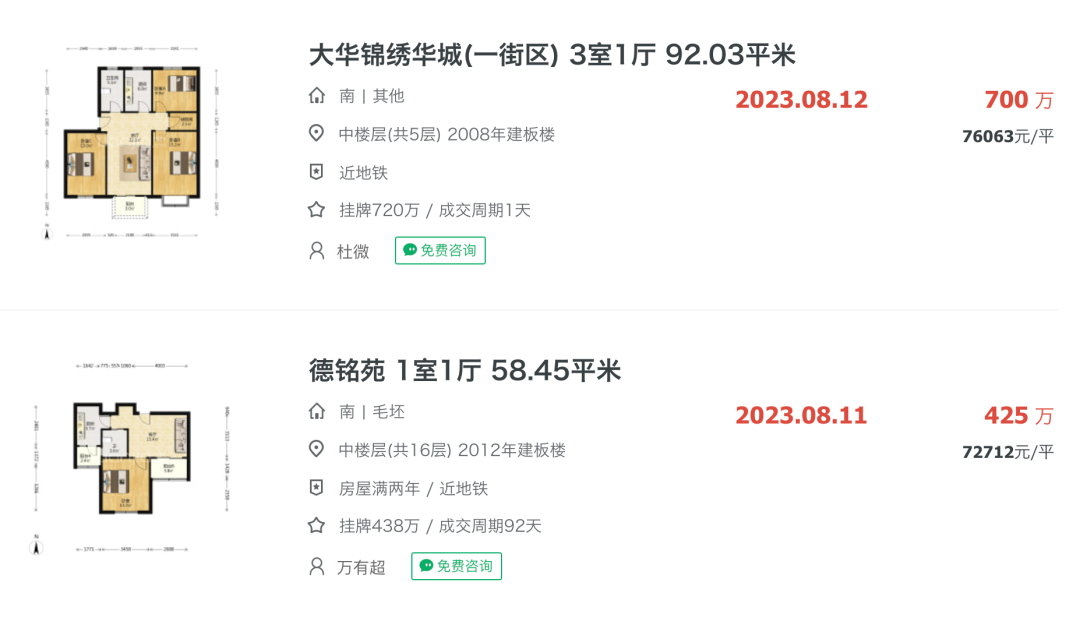The width and height of the screenshot is (1080, 621).
Task: Select agent name 万有超
Action: pos(361,567)
